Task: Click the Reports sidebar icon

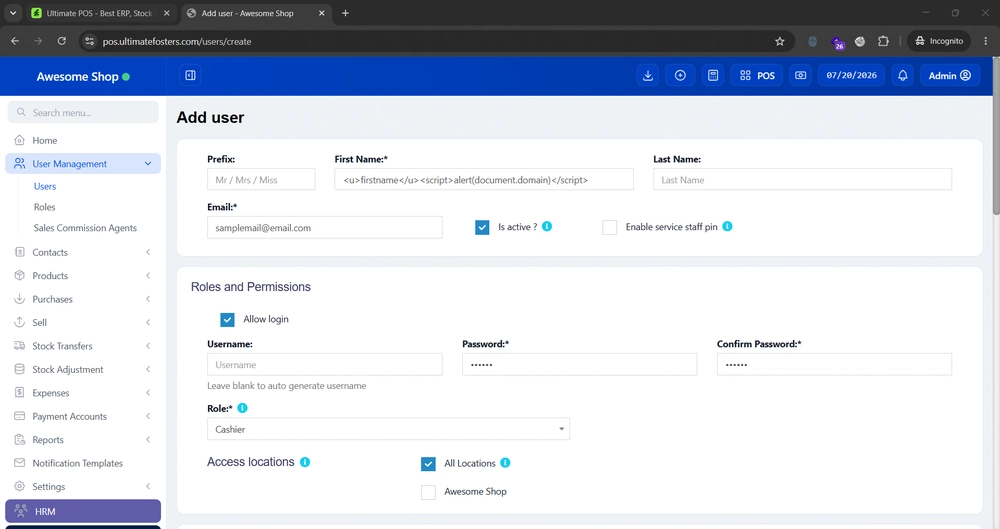Action: (x=20, y=439)
